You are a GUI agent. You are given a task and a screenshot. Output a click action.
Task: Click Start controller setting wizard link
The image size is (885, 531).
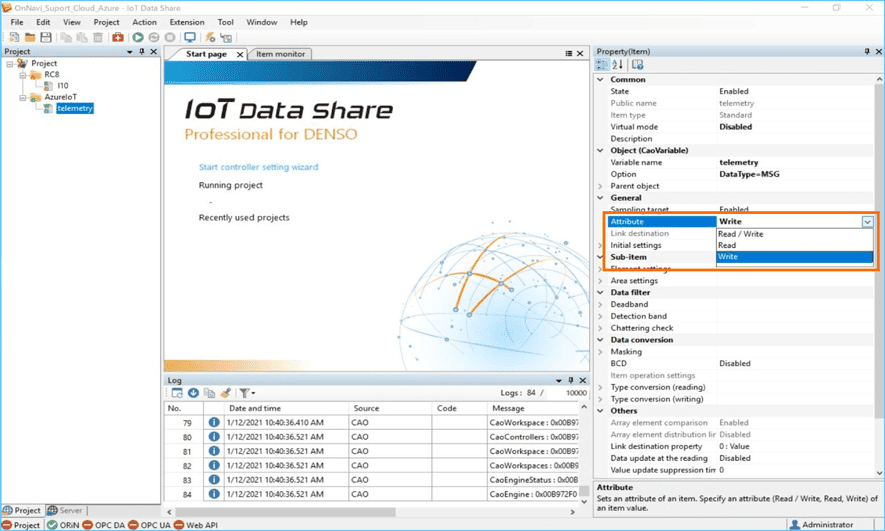pos(259,167)
